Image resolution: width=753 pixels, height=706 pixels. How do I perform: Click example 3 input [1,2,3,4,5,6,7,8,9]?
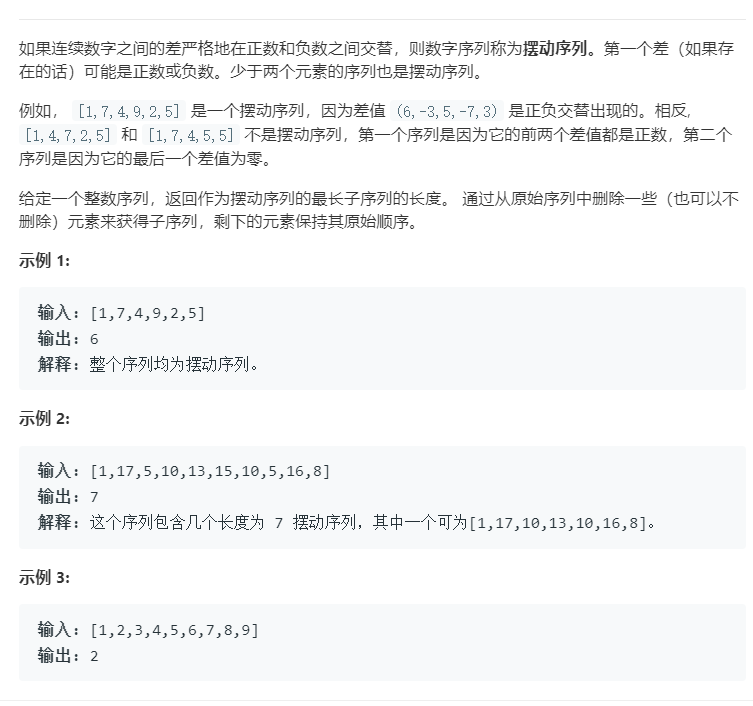pyautogui.click(x=174, y=630)
